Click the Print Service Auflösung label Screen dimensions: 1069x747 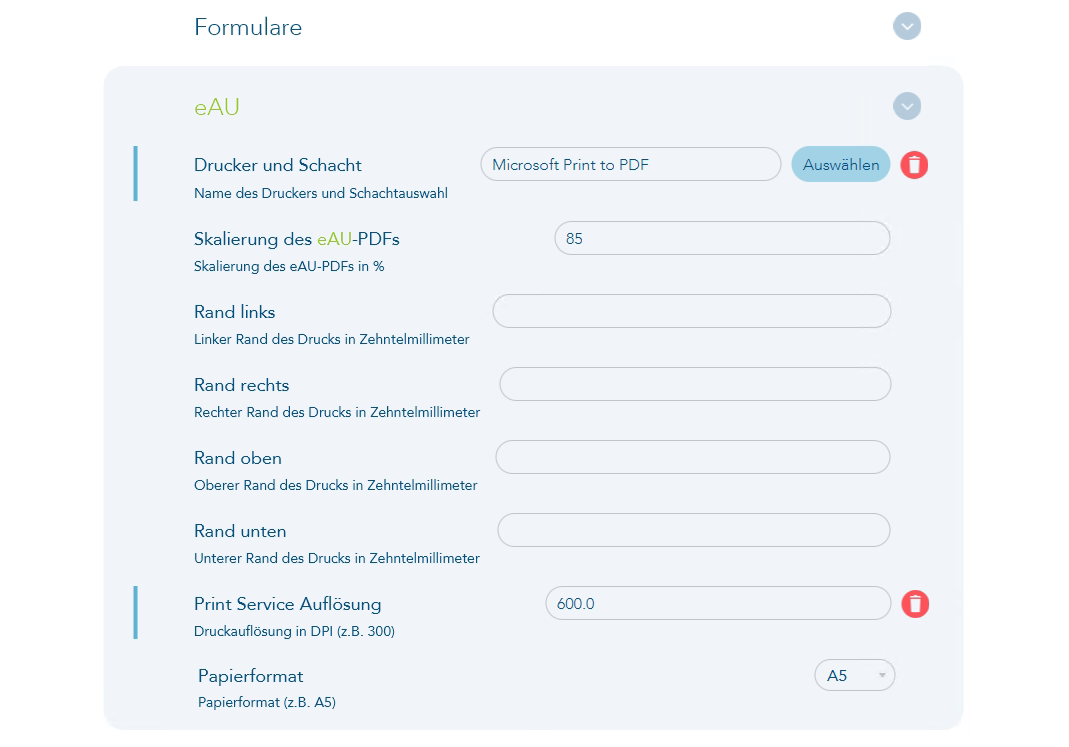(287, 604)
